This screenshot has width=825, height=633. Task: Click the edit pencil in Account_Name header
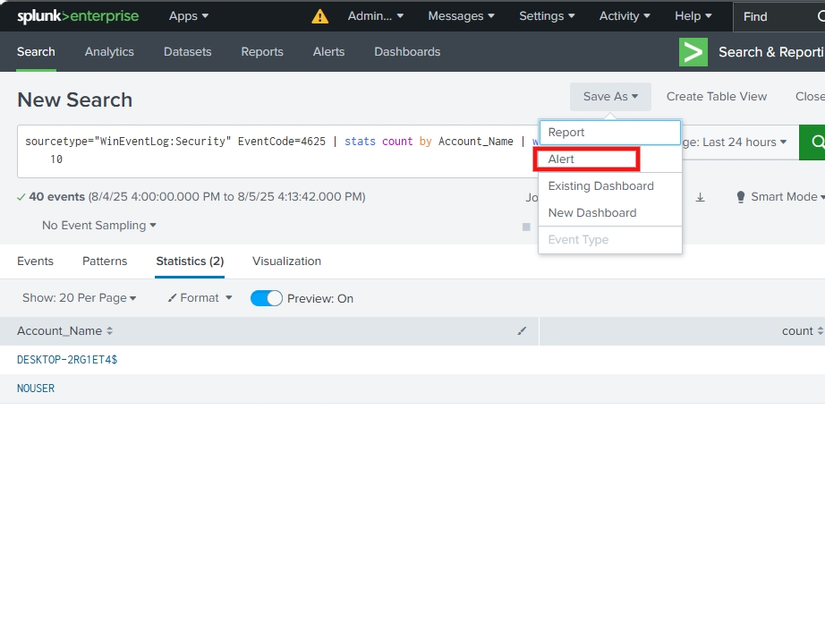[521, 331]
